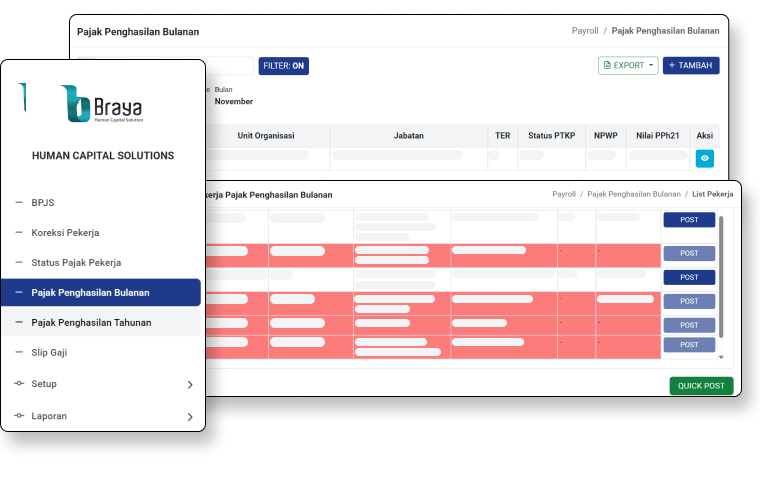Click the dash icon beside Slip Gaji

tap(19, 352)
